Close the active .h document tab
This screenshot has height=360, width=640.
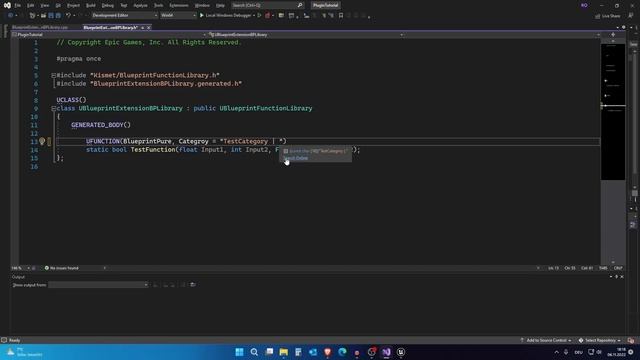[149, 27]
